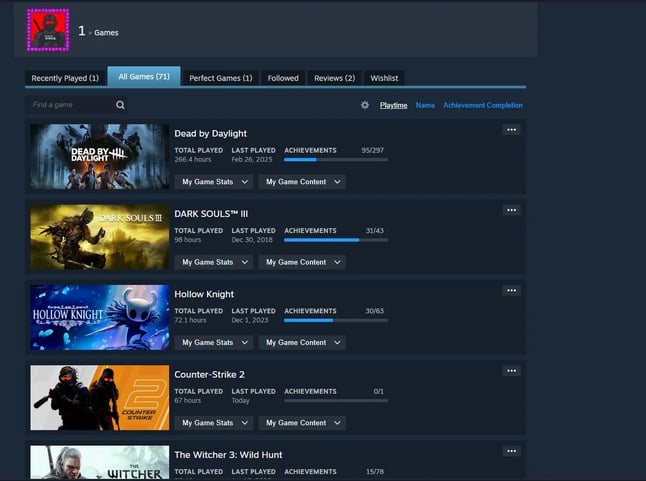Open the three-dot menu for Counter-Strike 2
The height and width of the screenshot is (481, 646).
[511, 370]
